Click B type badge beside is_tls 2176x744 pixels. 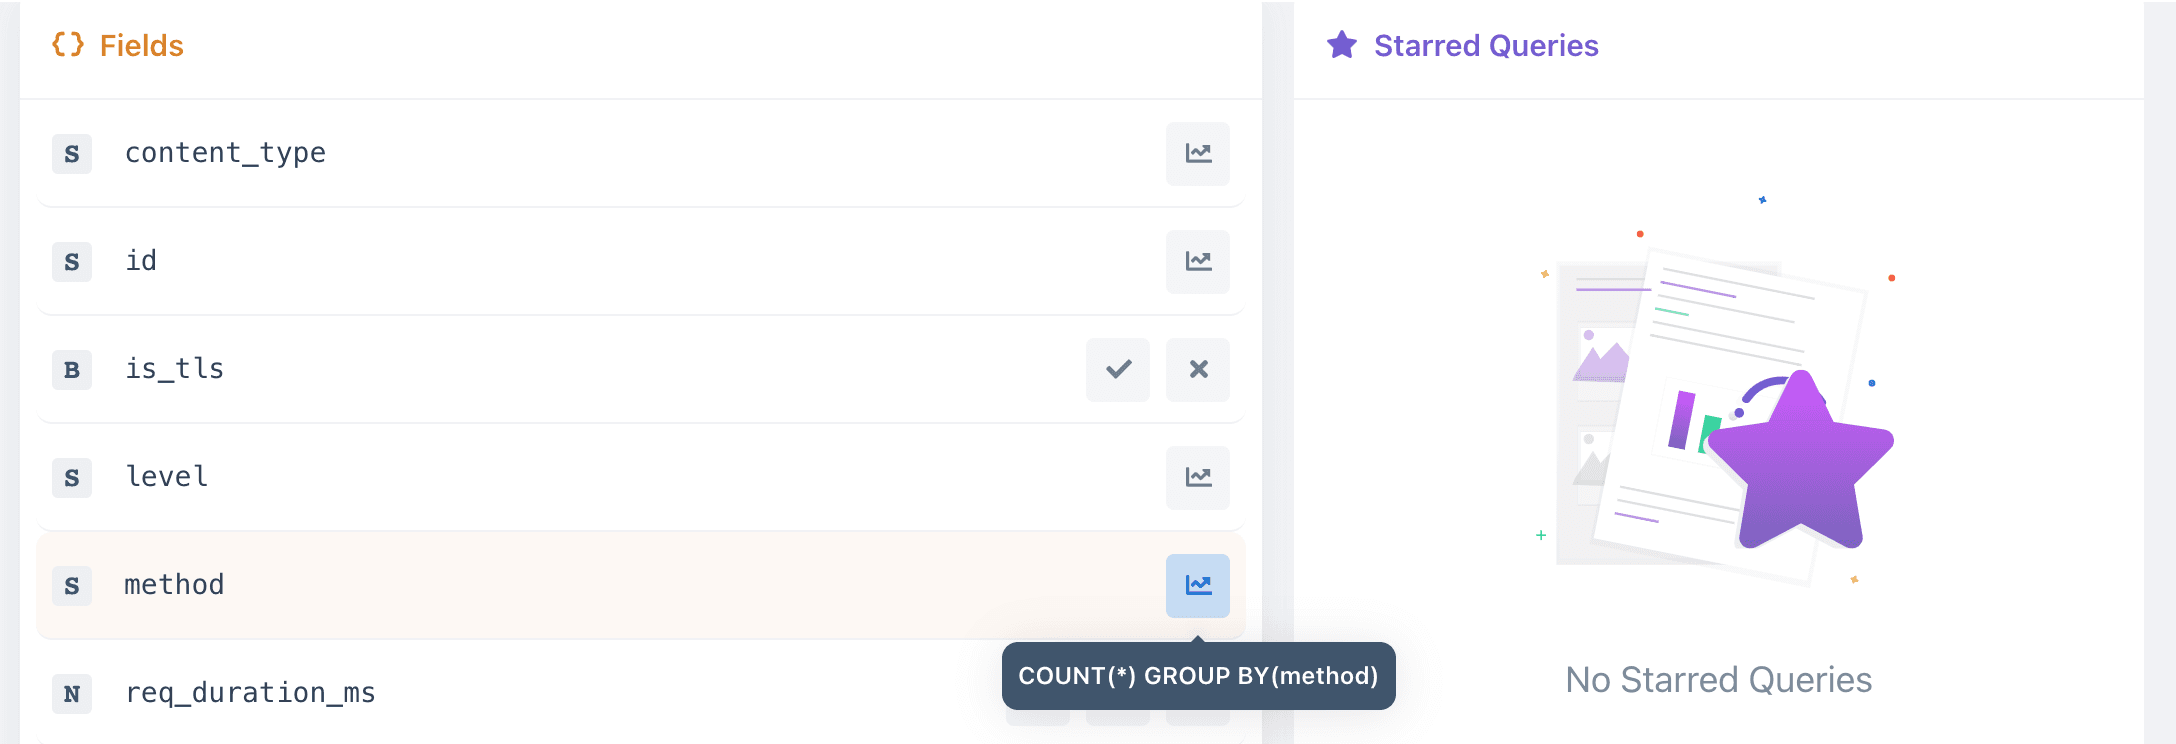(x=72, y=370)
